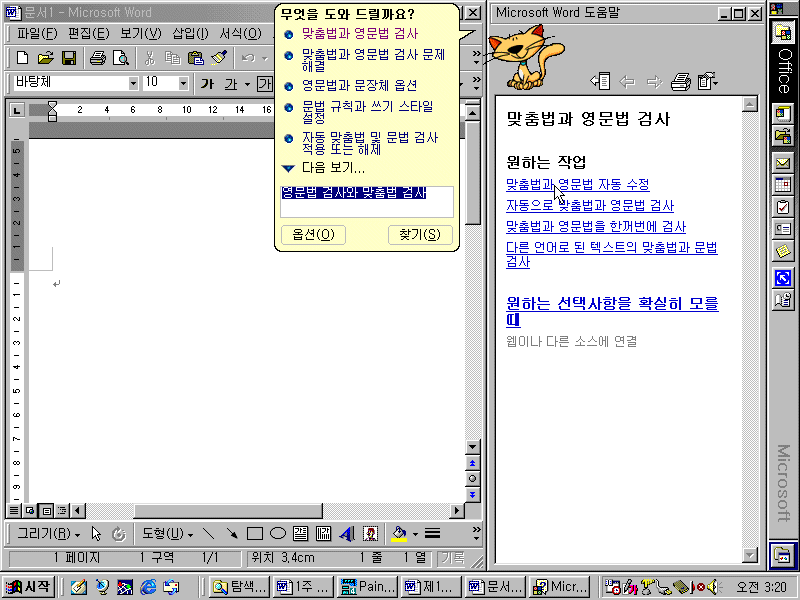Undo the last action with the undo arrow
The height and width of the screenshot is (600, 800).
(248, 58)
